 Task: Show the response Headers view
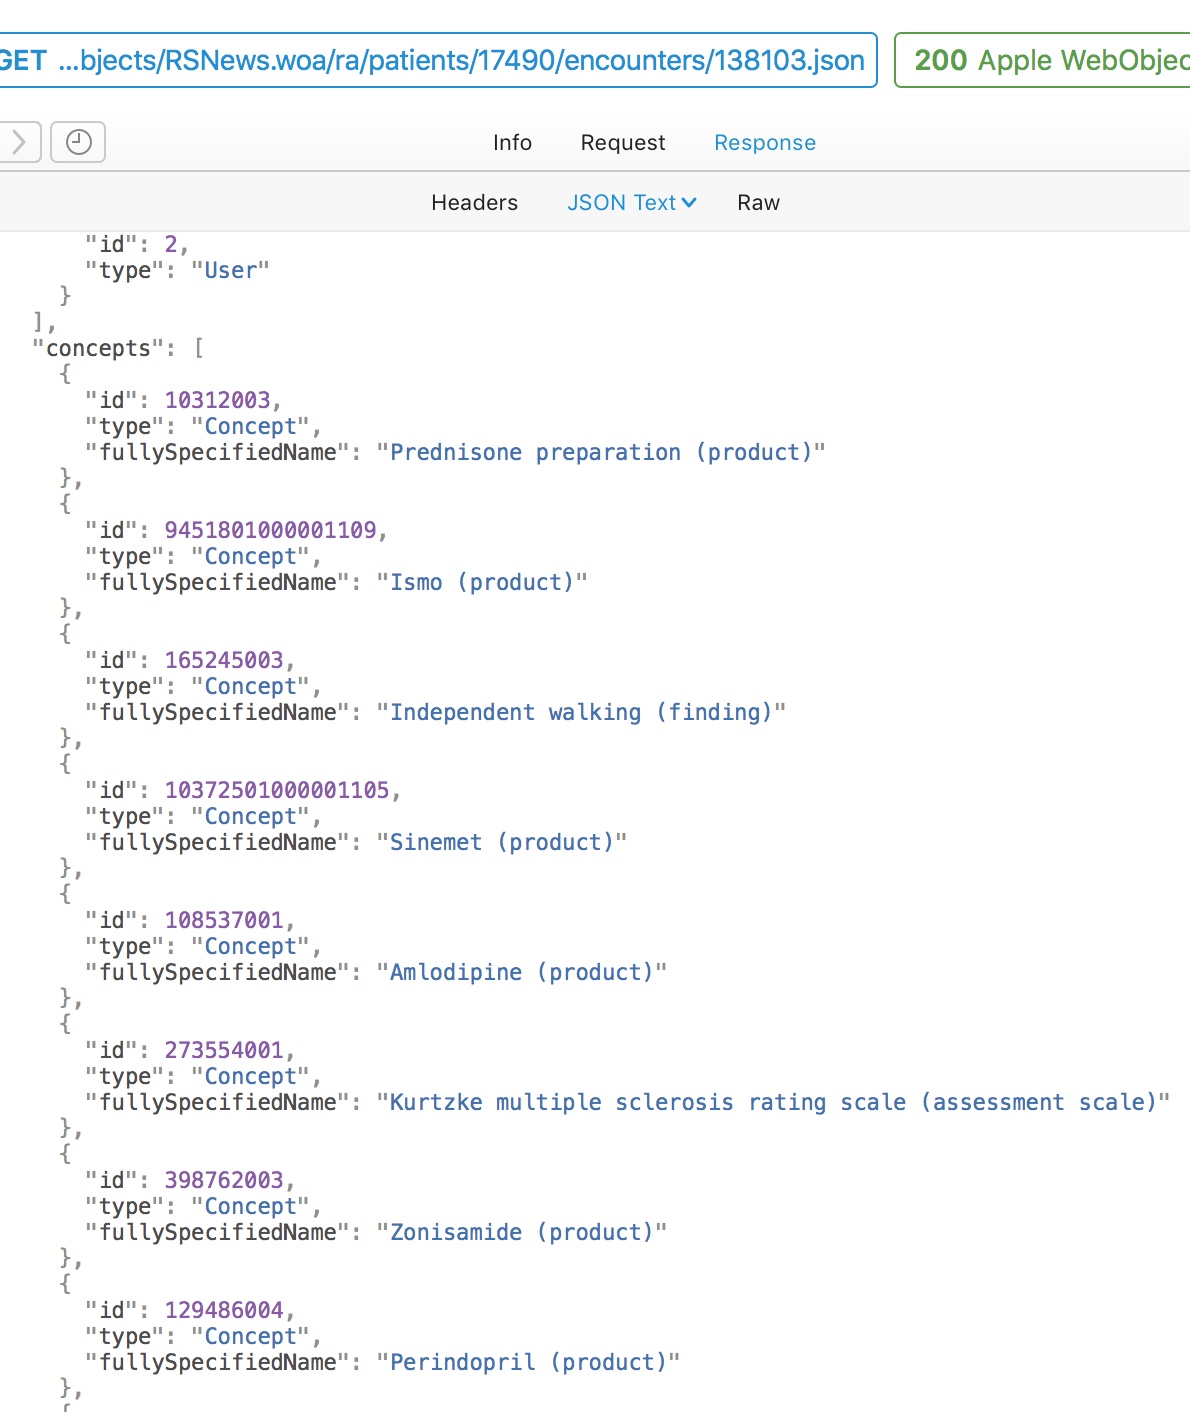pyautogui.click(x=474, y=203)
